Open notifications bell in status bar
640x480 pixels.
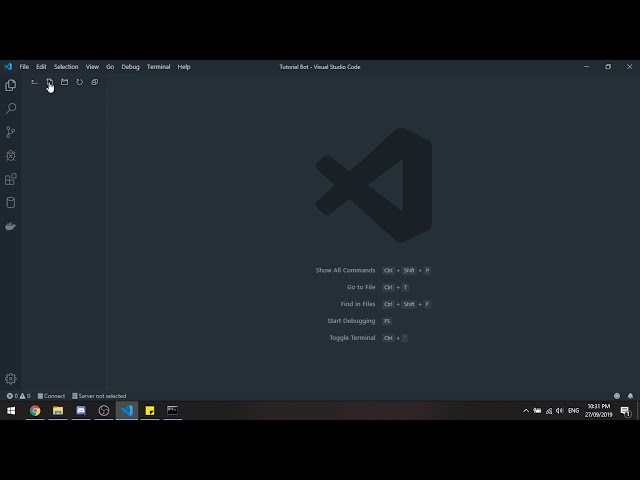coord(630,396)
